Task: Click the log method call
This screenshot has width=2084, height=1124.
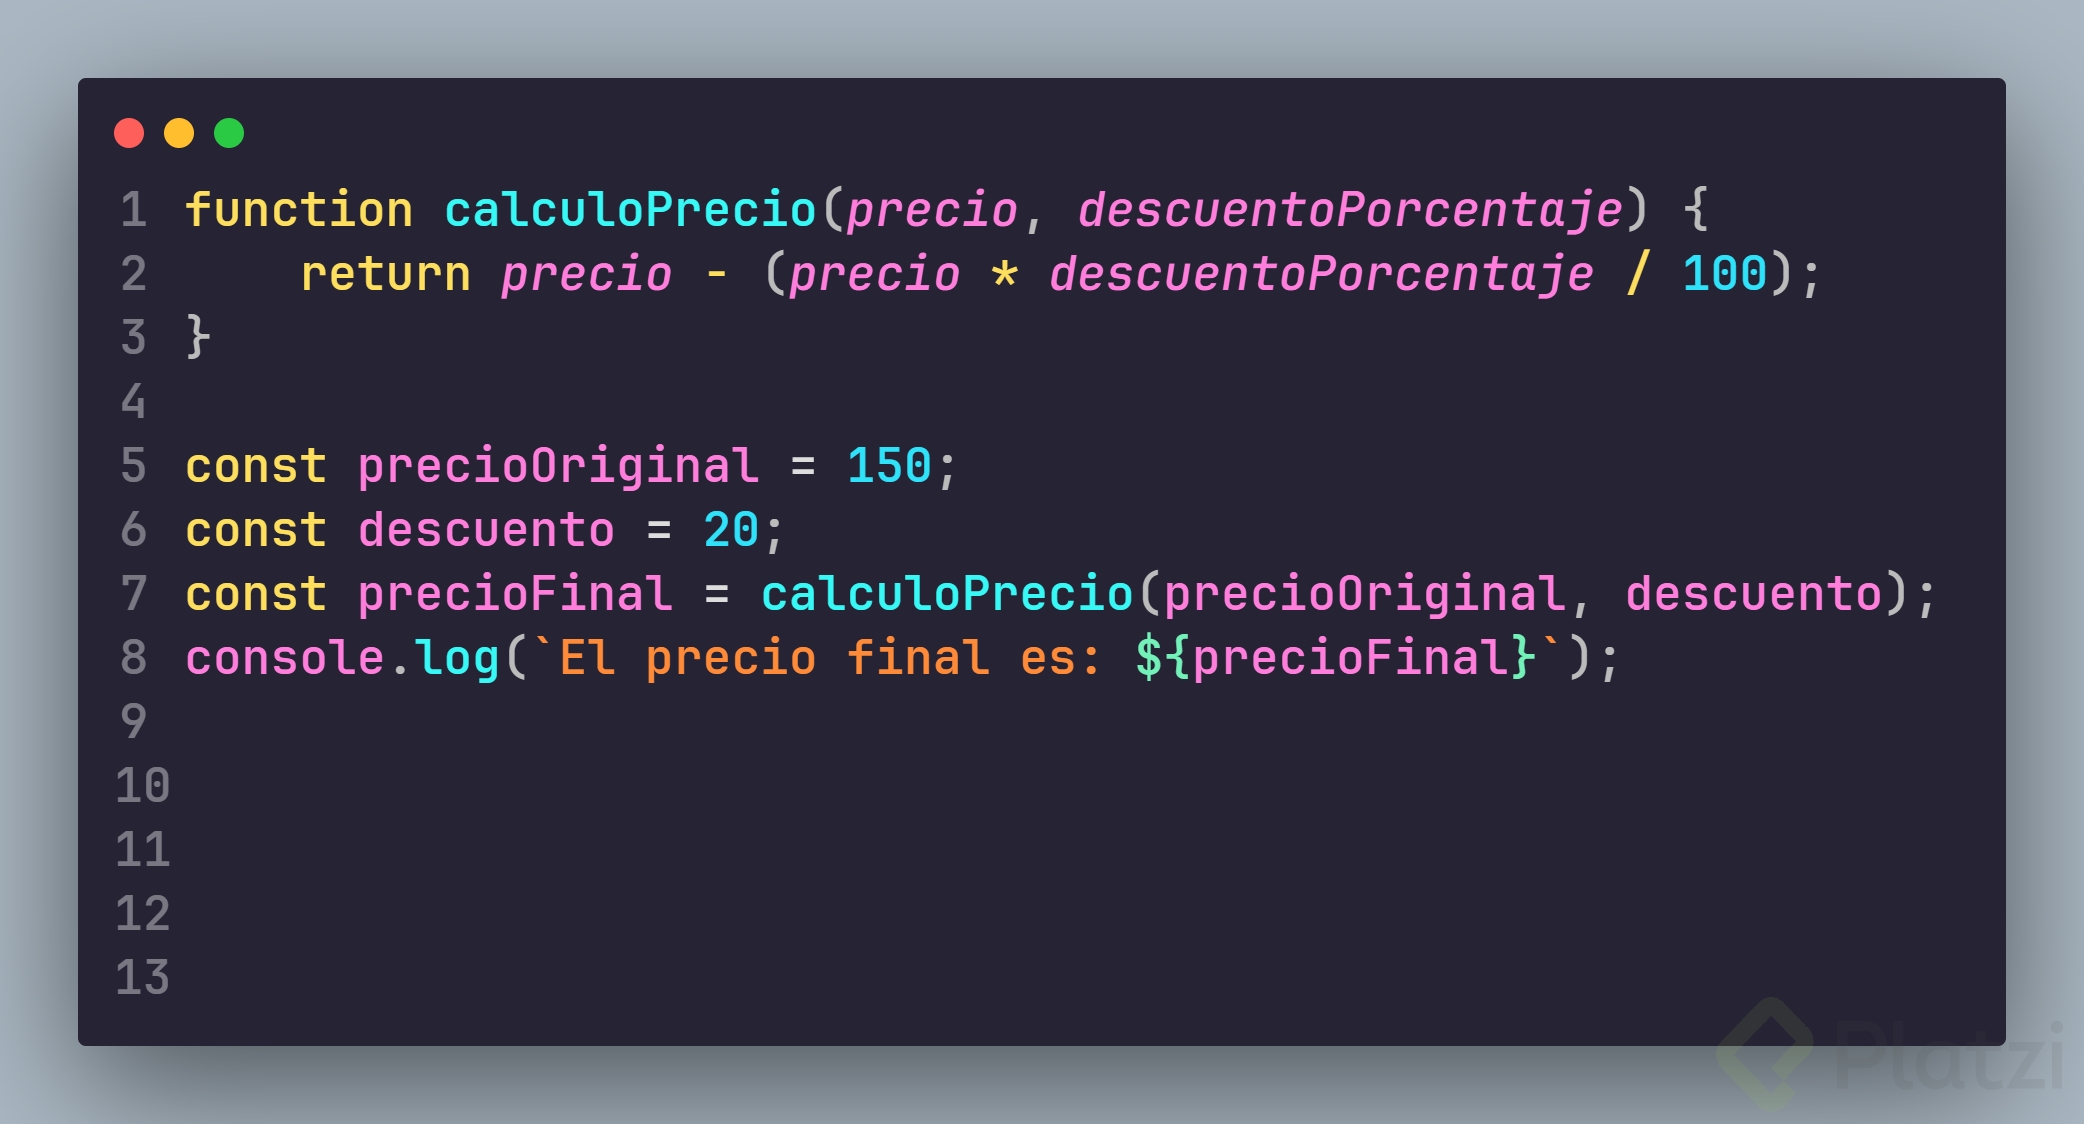Action: (x=457, y=658)
